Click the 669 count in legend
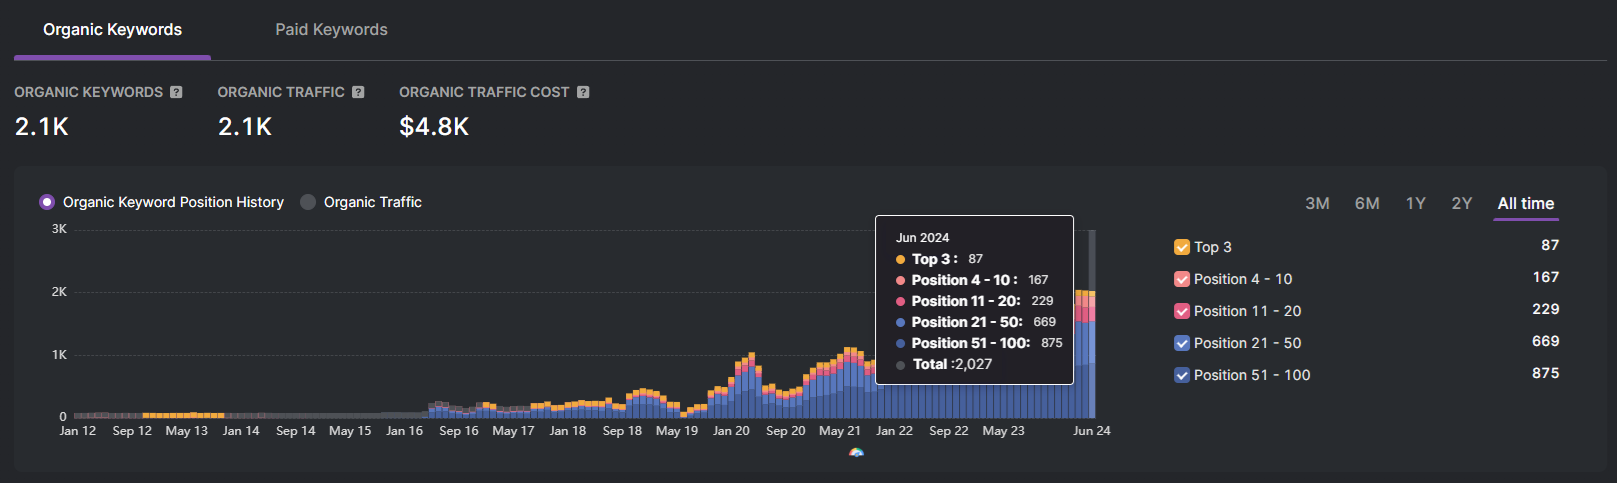1617x483 pixels. click(1546, 341)
